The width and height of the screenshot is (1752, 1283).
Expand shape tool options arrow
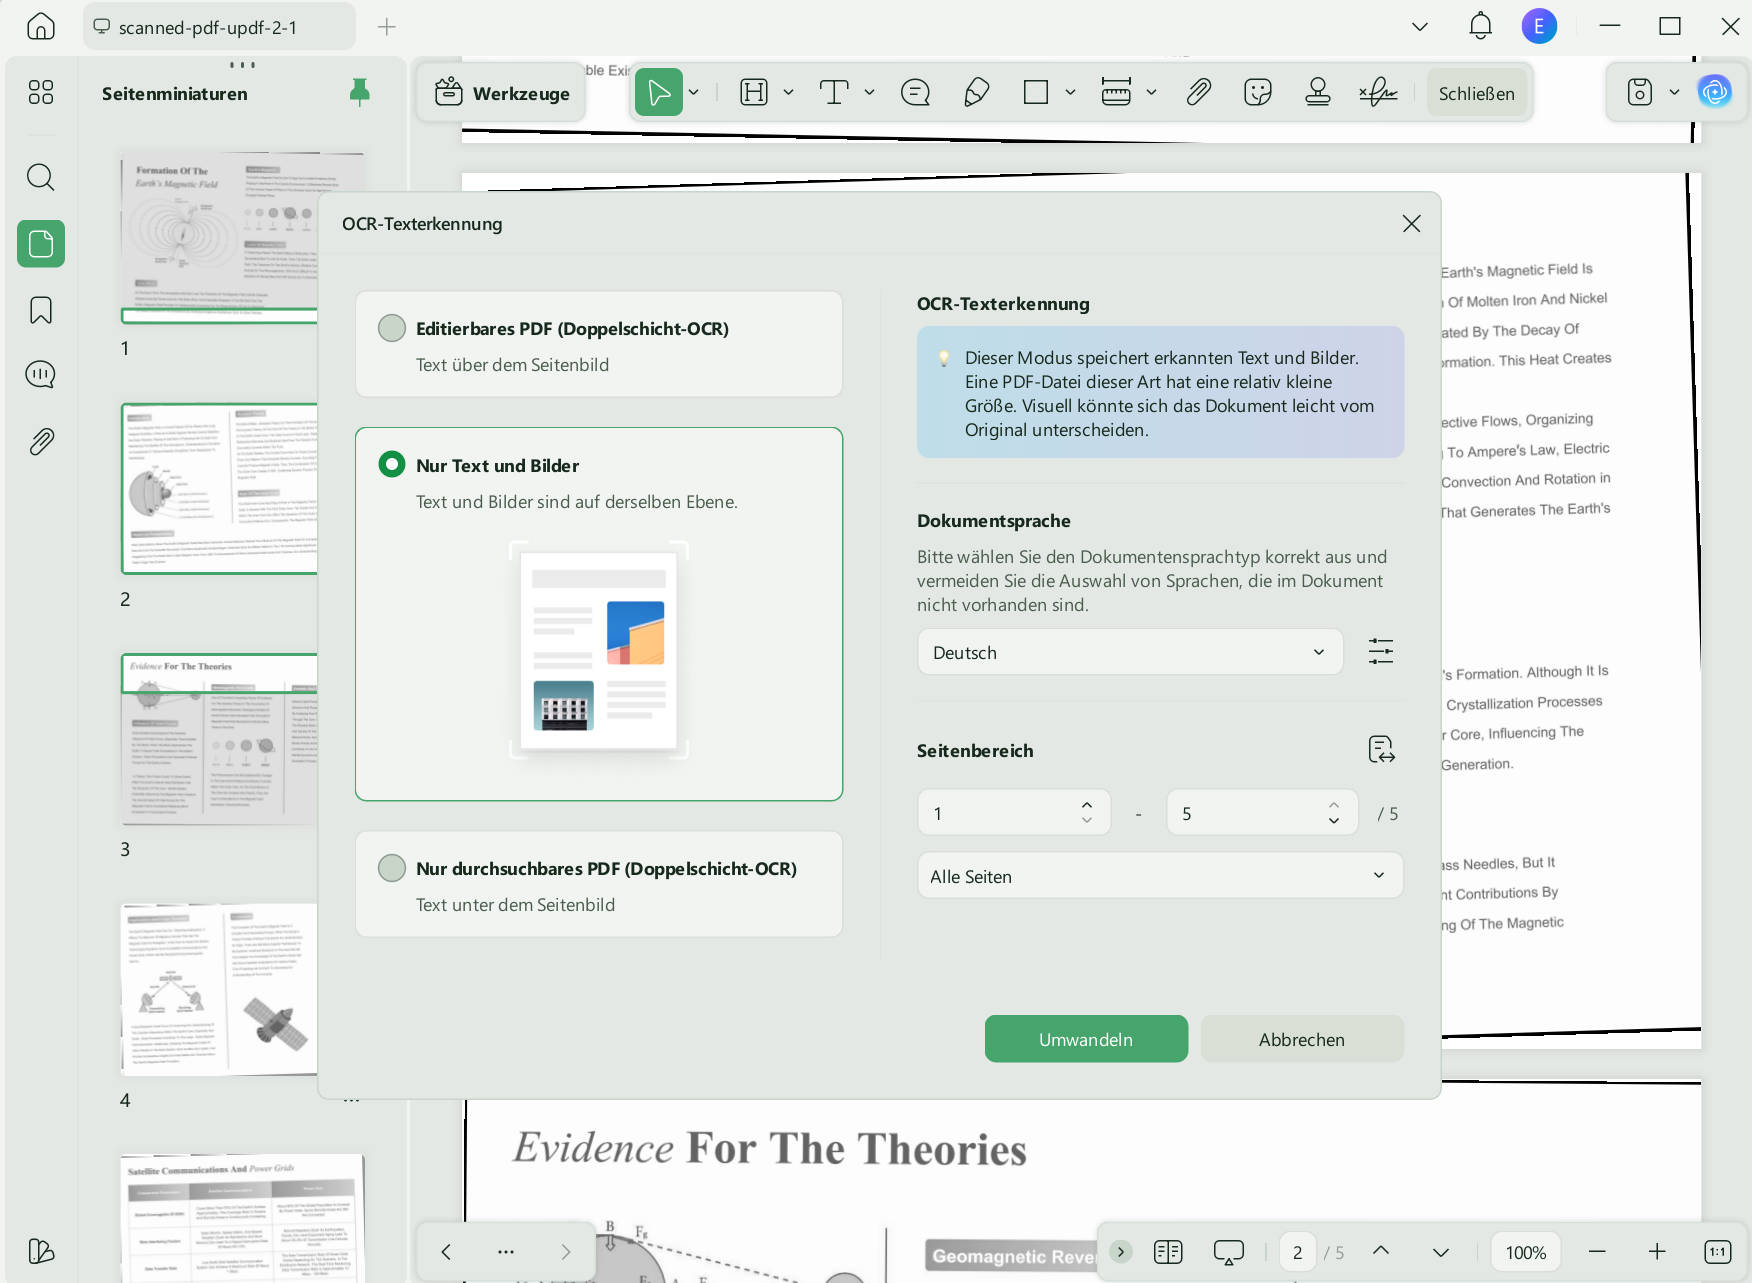pyautogui.click(x=1070, y=93)
